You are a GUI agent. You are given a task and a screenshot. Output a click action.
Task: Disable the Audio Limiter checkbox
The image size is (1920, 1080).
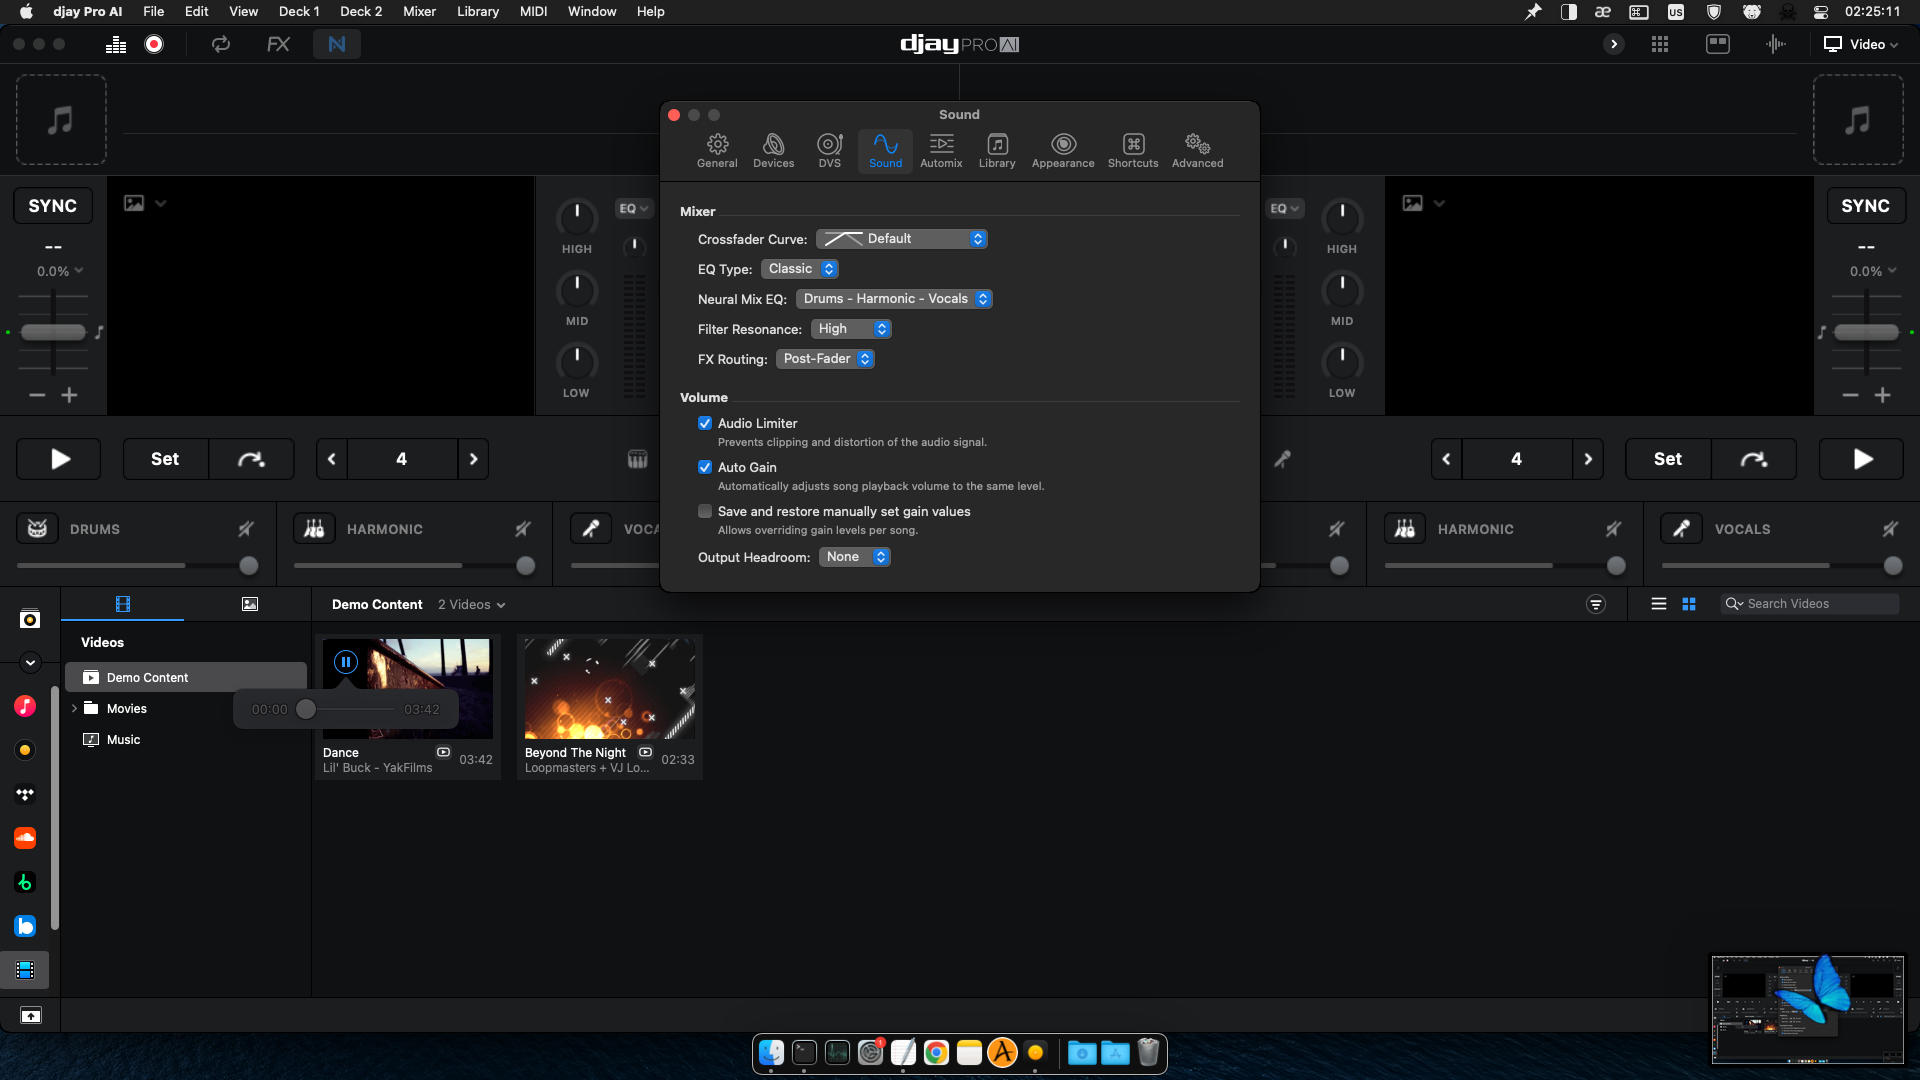(x=705, y=423)
